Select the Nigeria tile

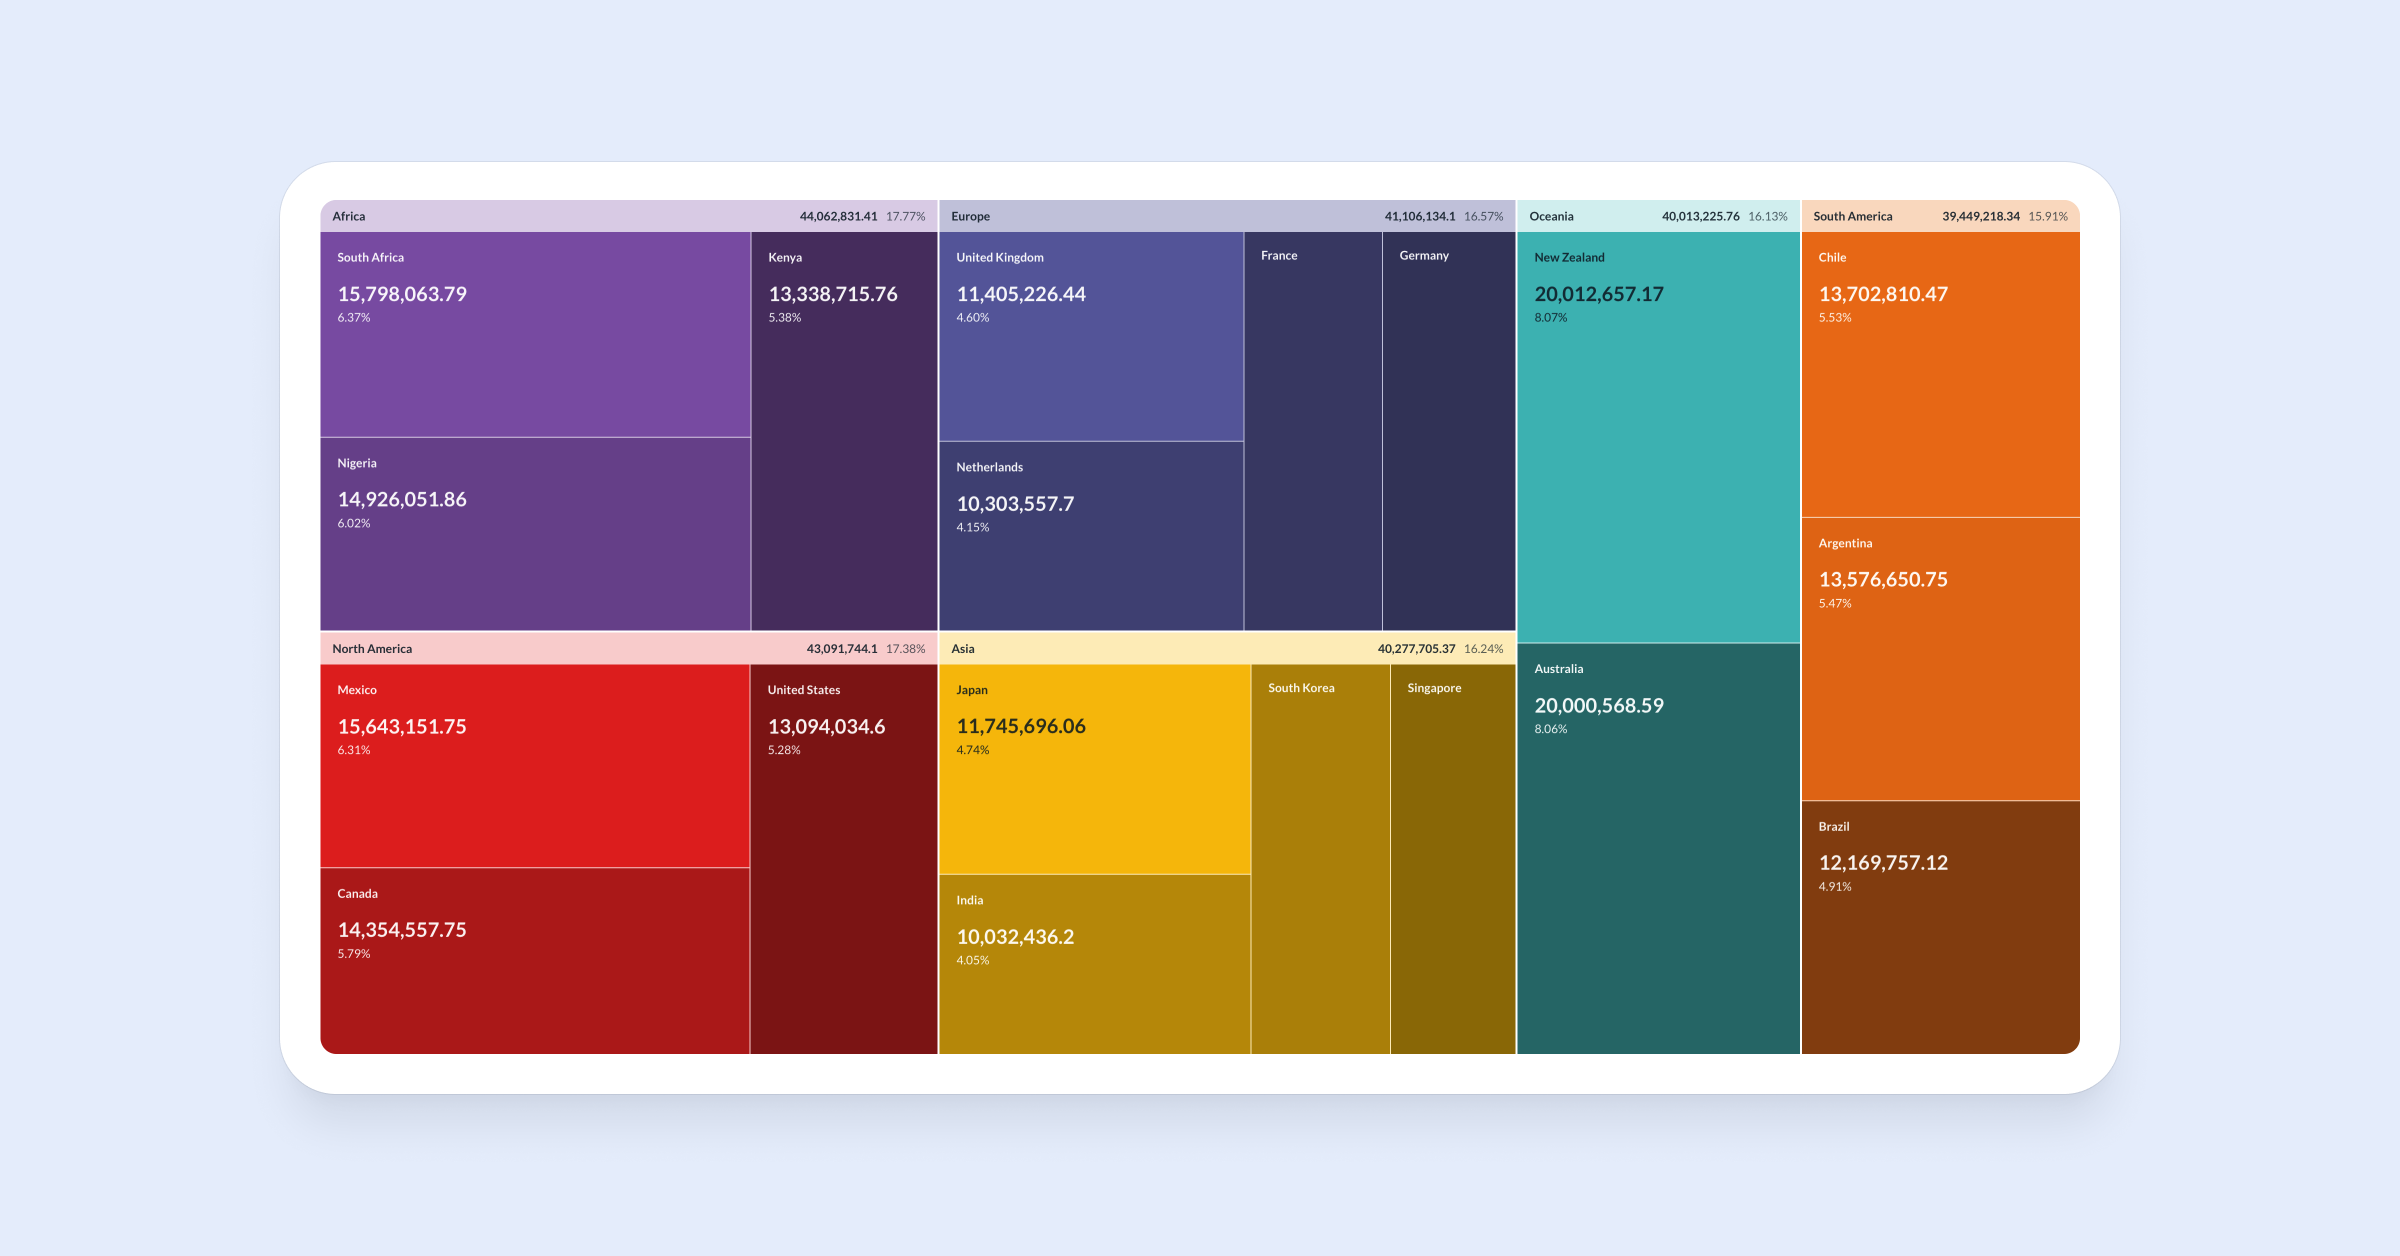535,534
